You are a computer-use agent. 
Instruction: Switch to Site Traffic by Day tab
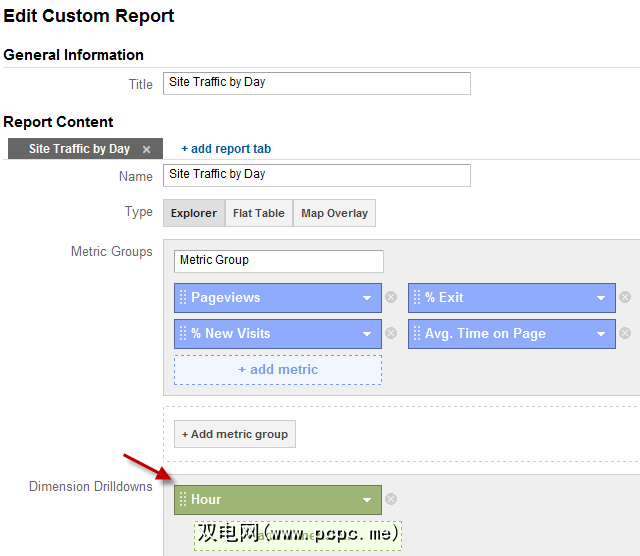point(79,149)
